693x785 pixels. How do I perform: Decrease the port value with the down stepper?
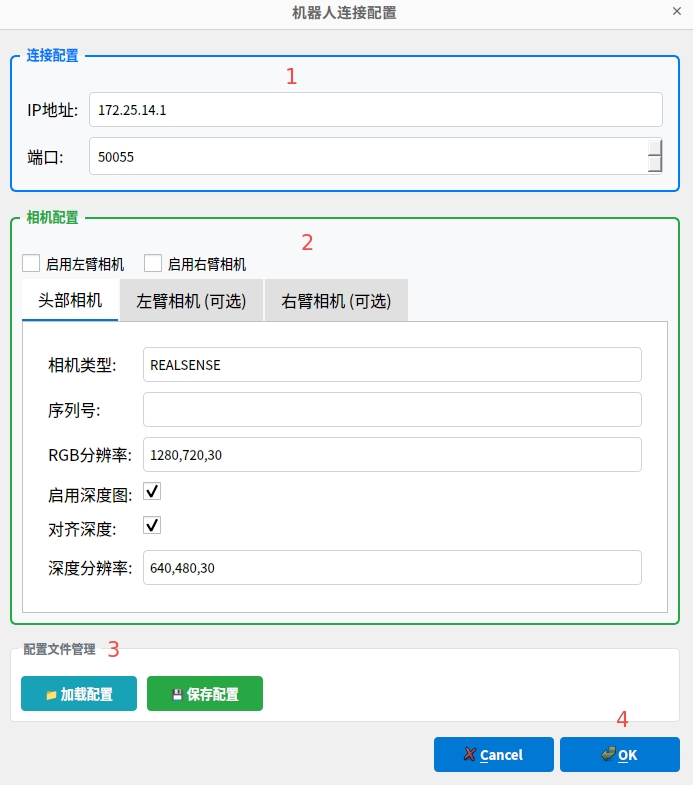pyautogui.click(x=654, y=165)
